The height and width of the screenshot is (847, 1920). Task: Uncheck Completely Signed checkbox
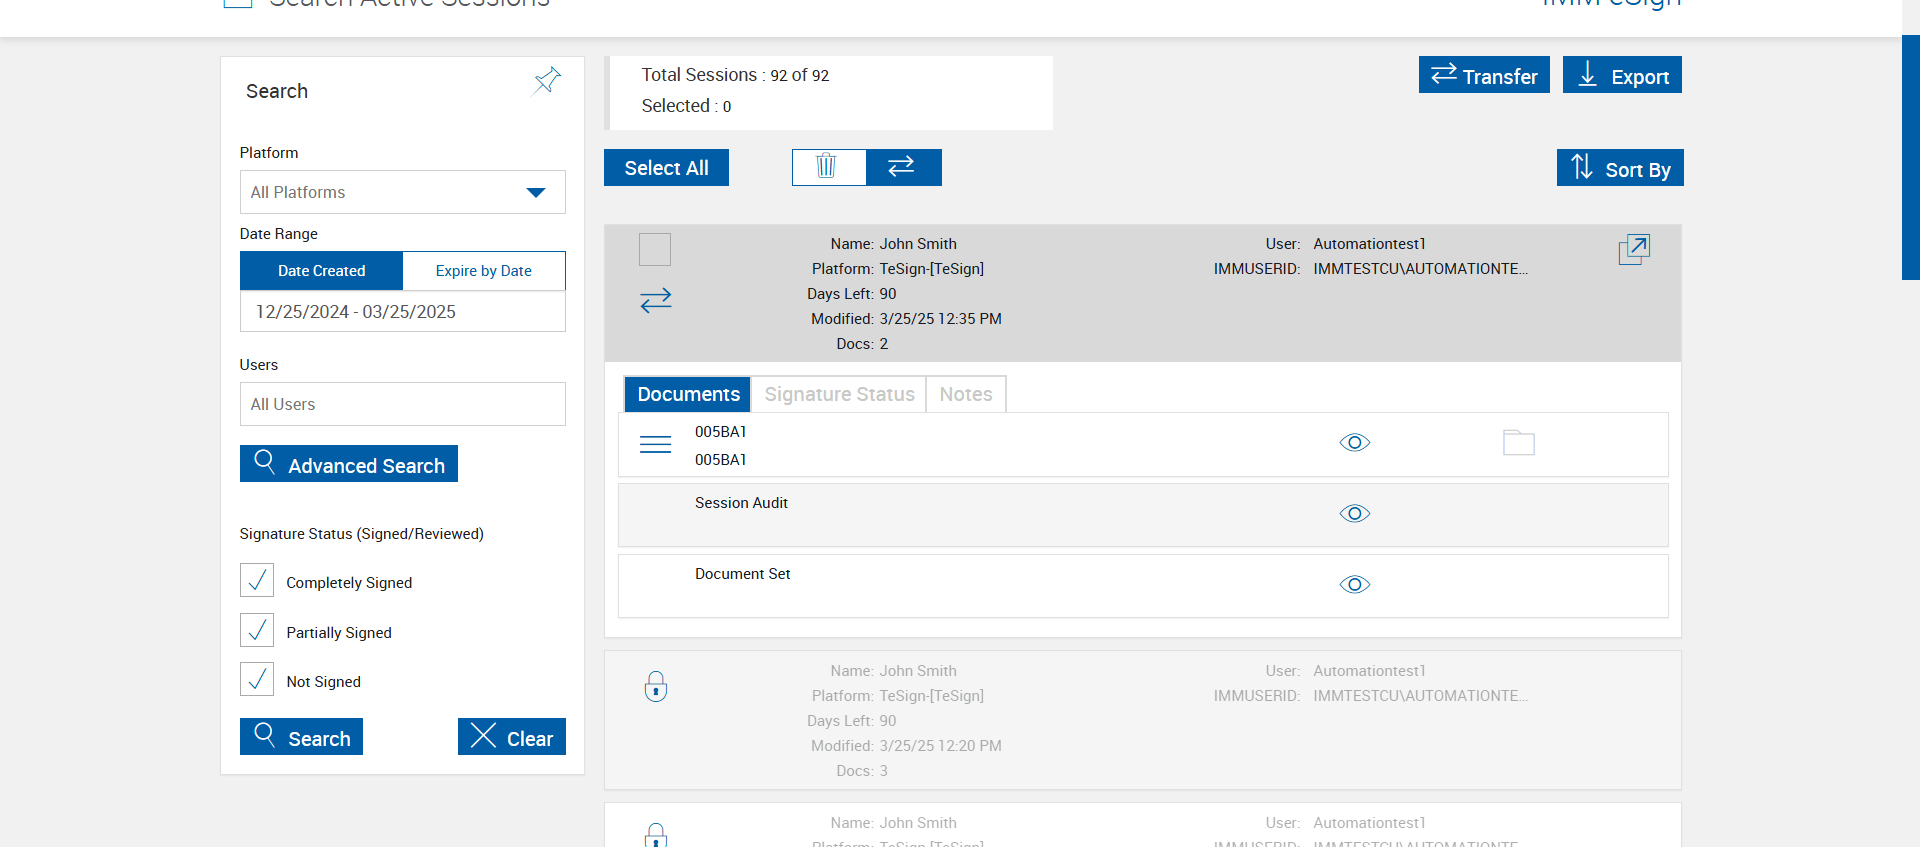click(x=257, y=580)
